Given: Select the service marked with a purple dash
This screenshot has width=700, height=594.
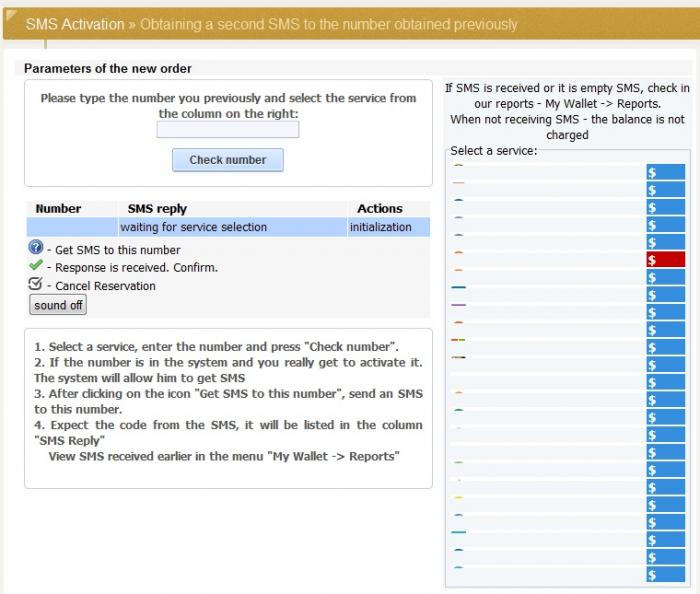Looking at the screenshot, I should (548, 305).
